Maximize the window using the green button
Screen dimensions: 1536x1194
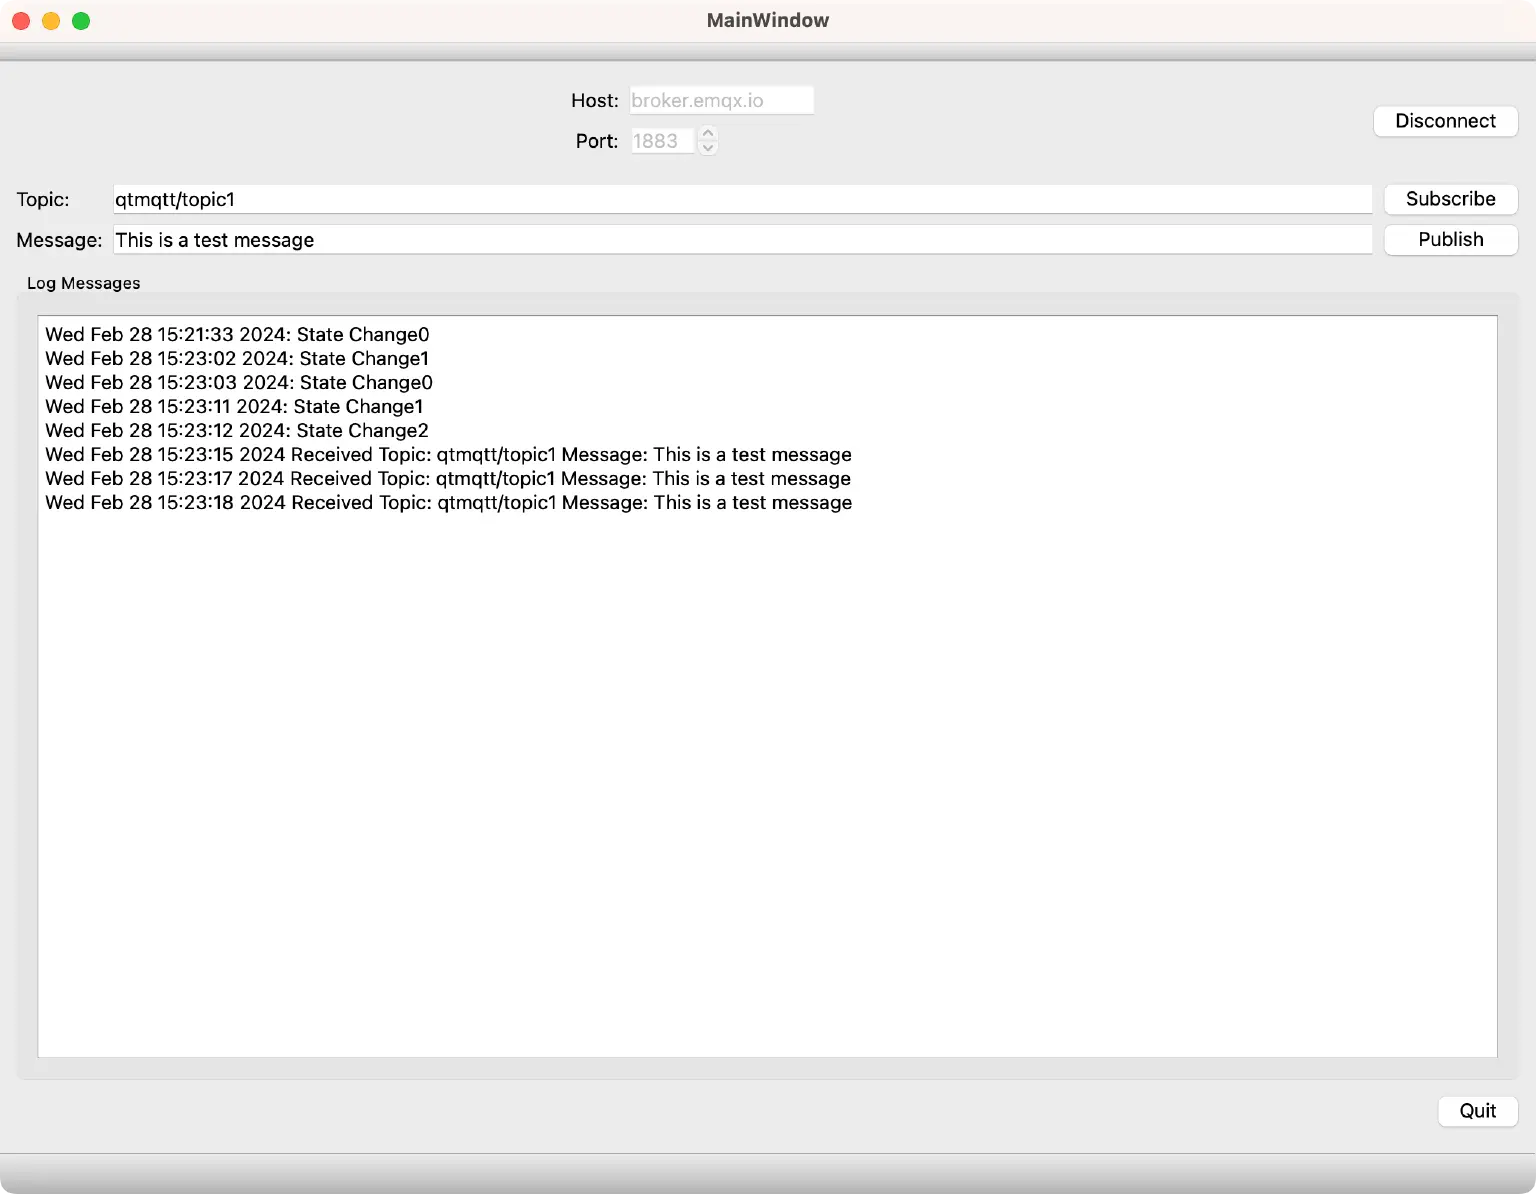(x=80, y=20)
